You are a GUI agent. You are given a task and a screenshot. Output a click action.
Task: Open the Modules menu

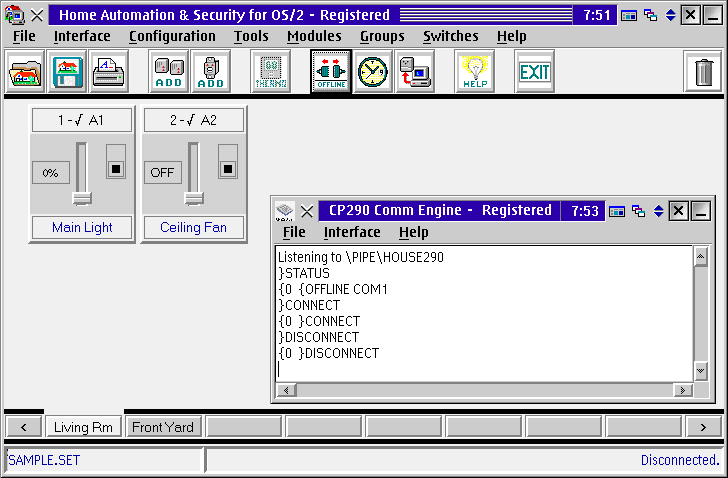(314, 36)
